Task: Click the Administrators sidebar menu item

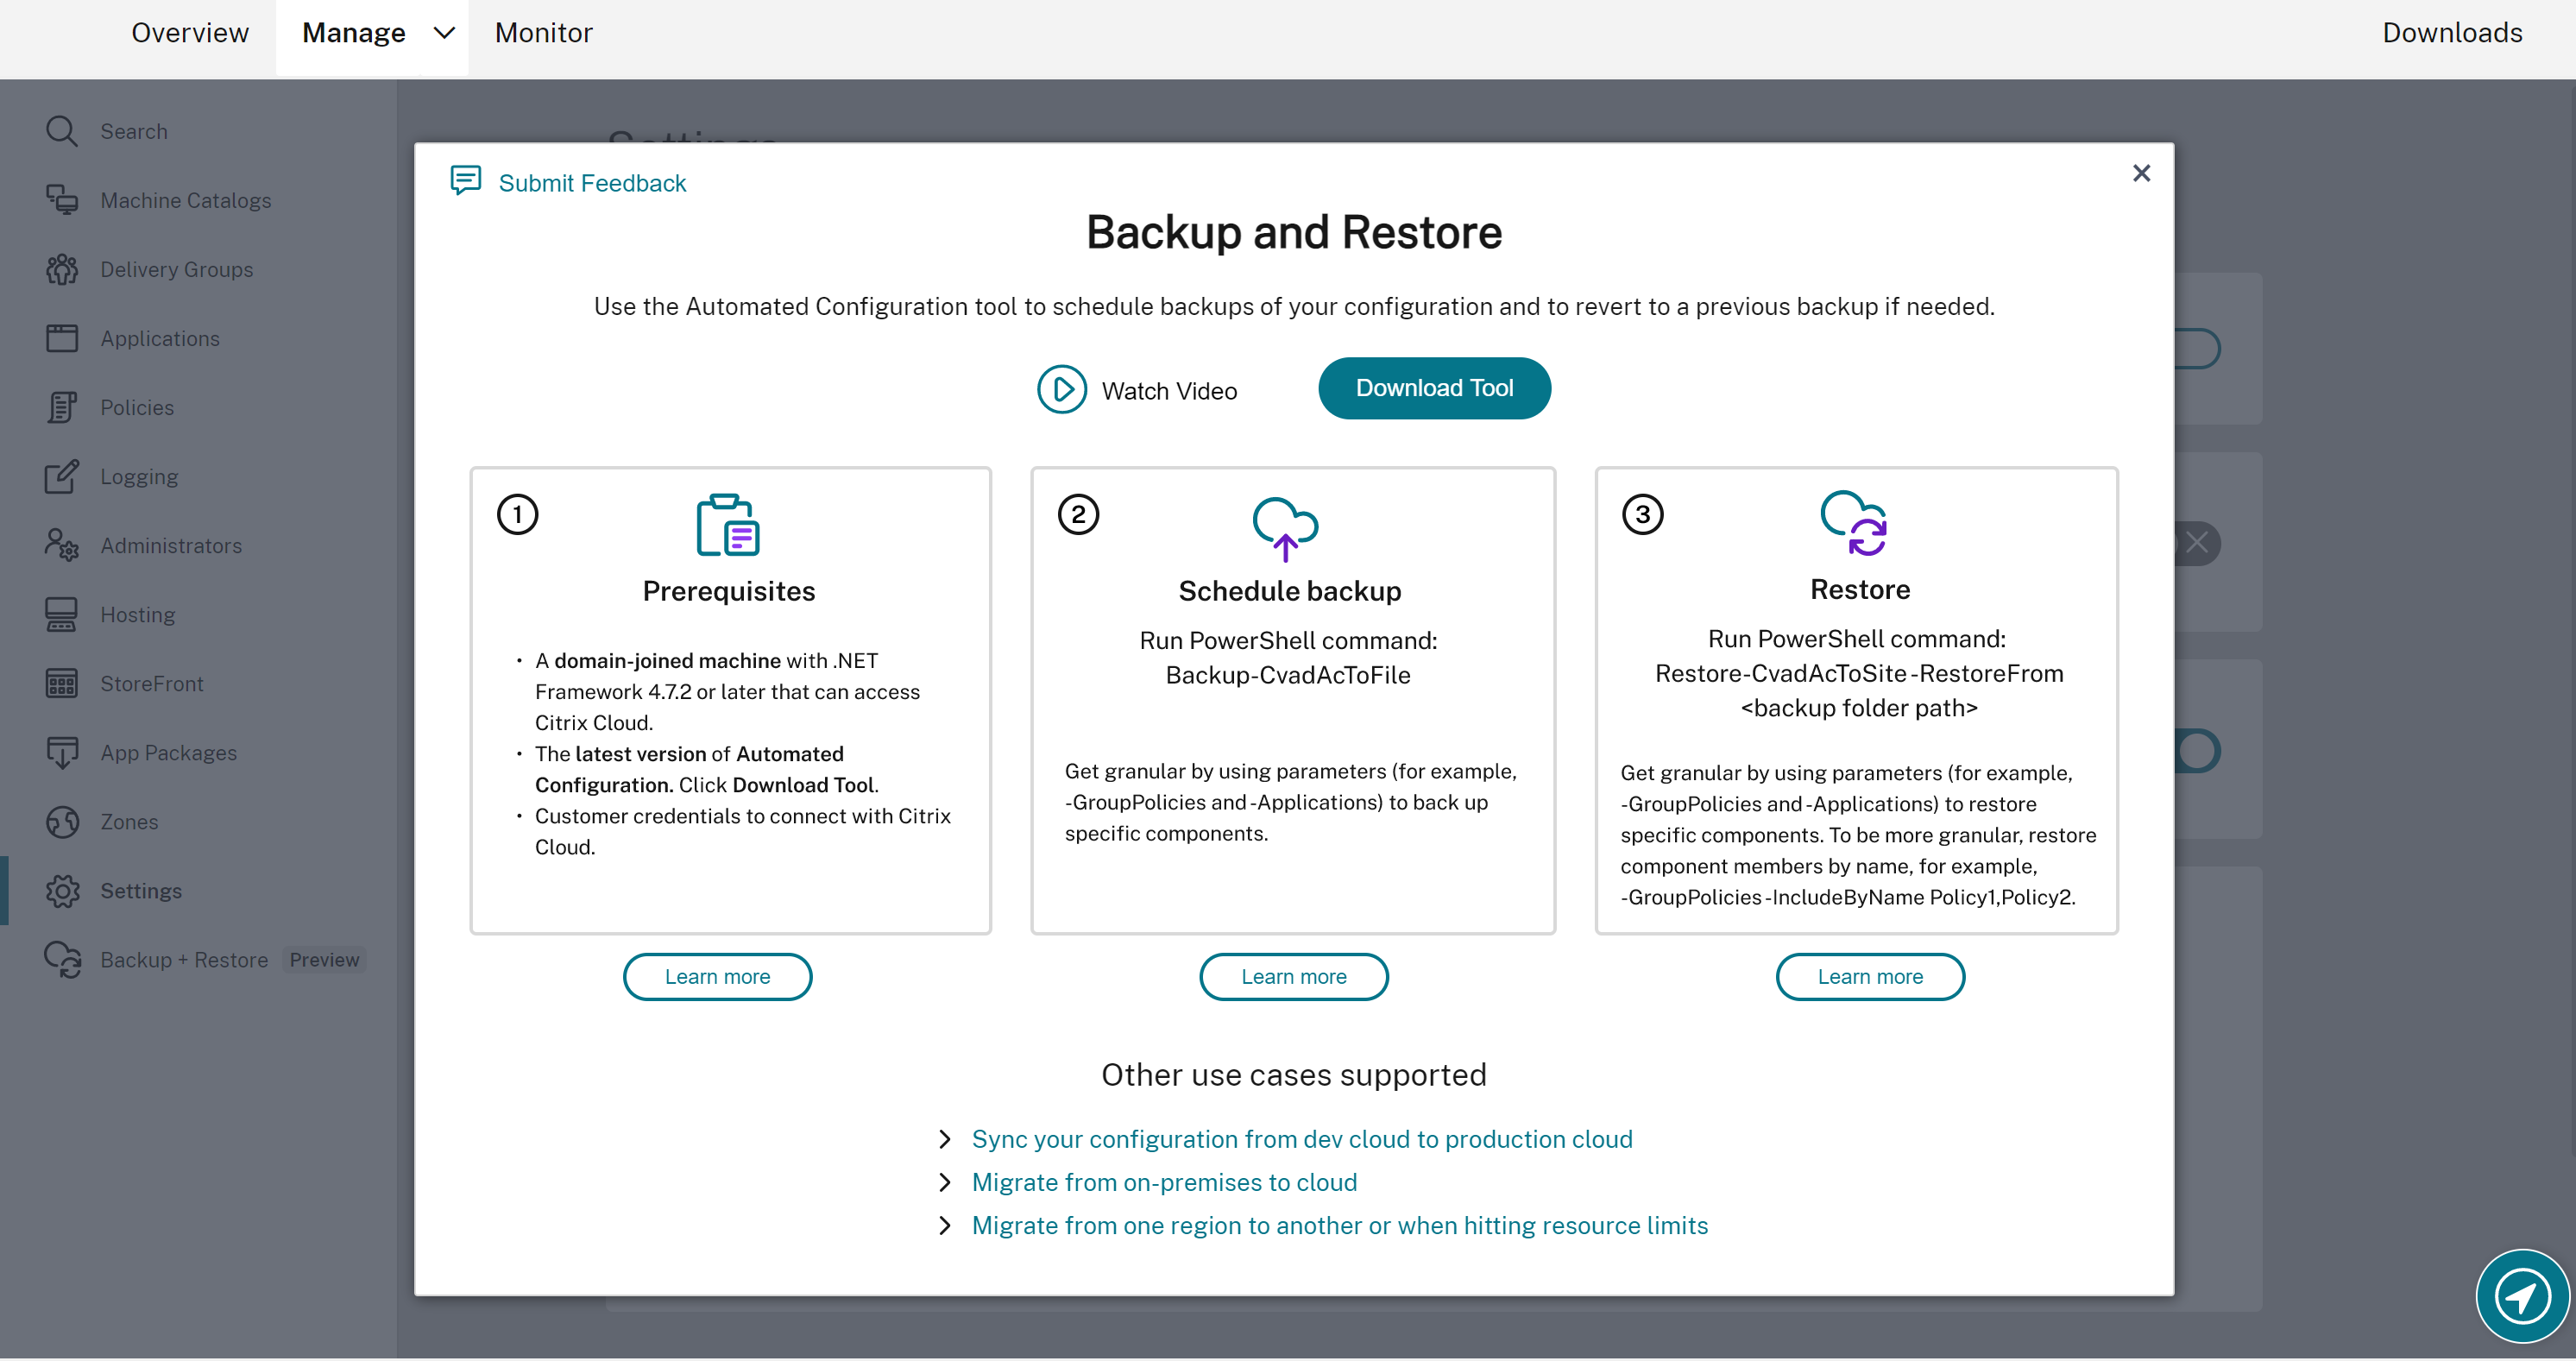Action: (172, 545)
